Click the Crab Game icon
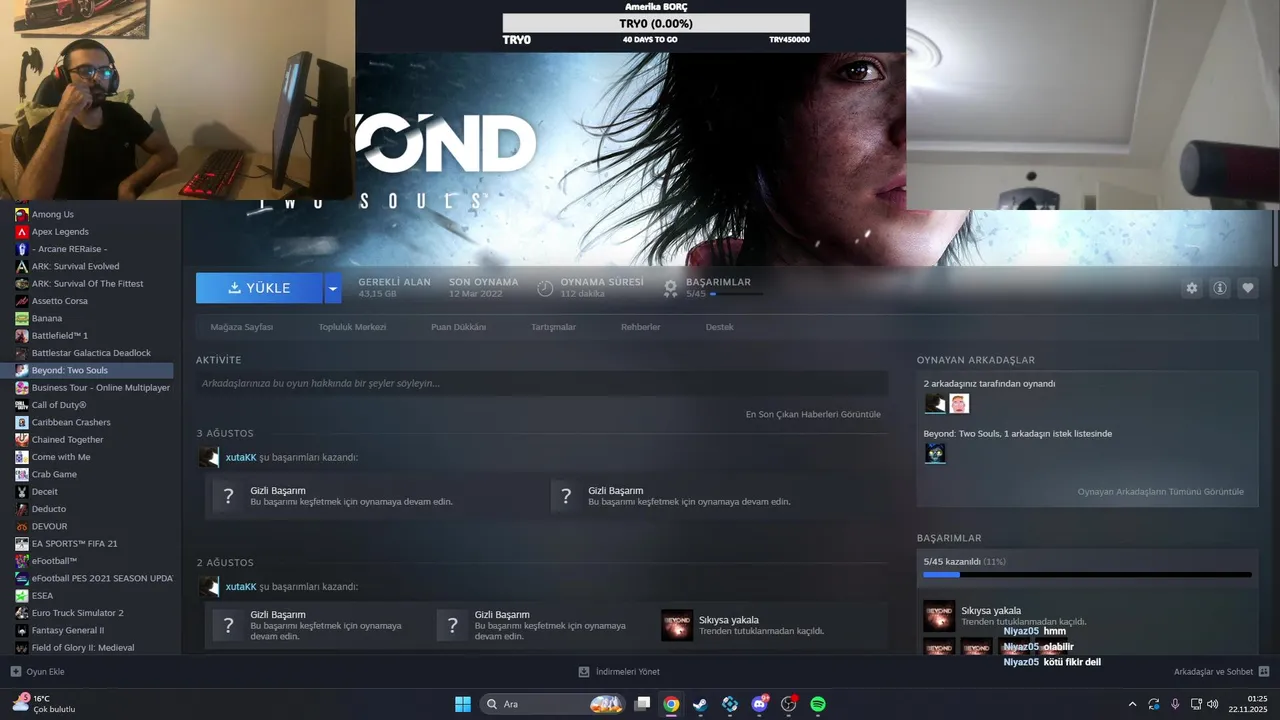Viewport: 1280px width, 720px height. point(22,474)
